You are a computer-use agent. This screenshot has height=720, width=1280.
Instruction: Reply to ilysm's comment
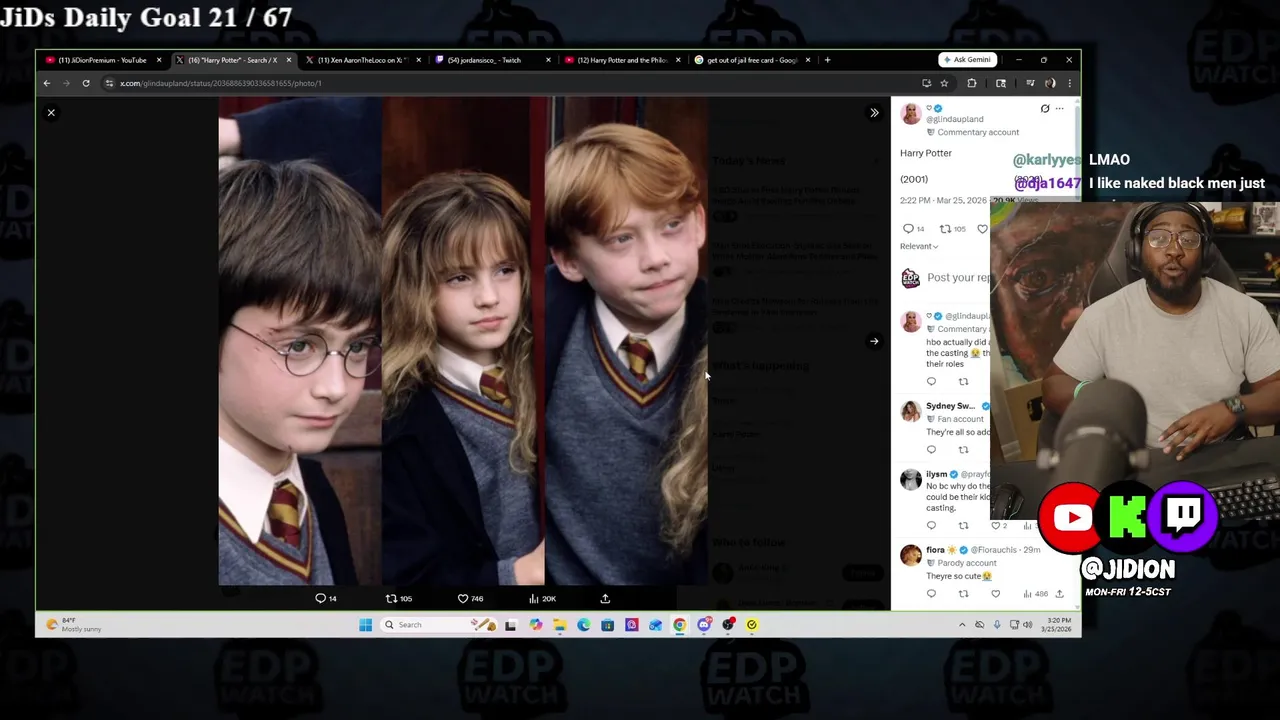[931, 526]
